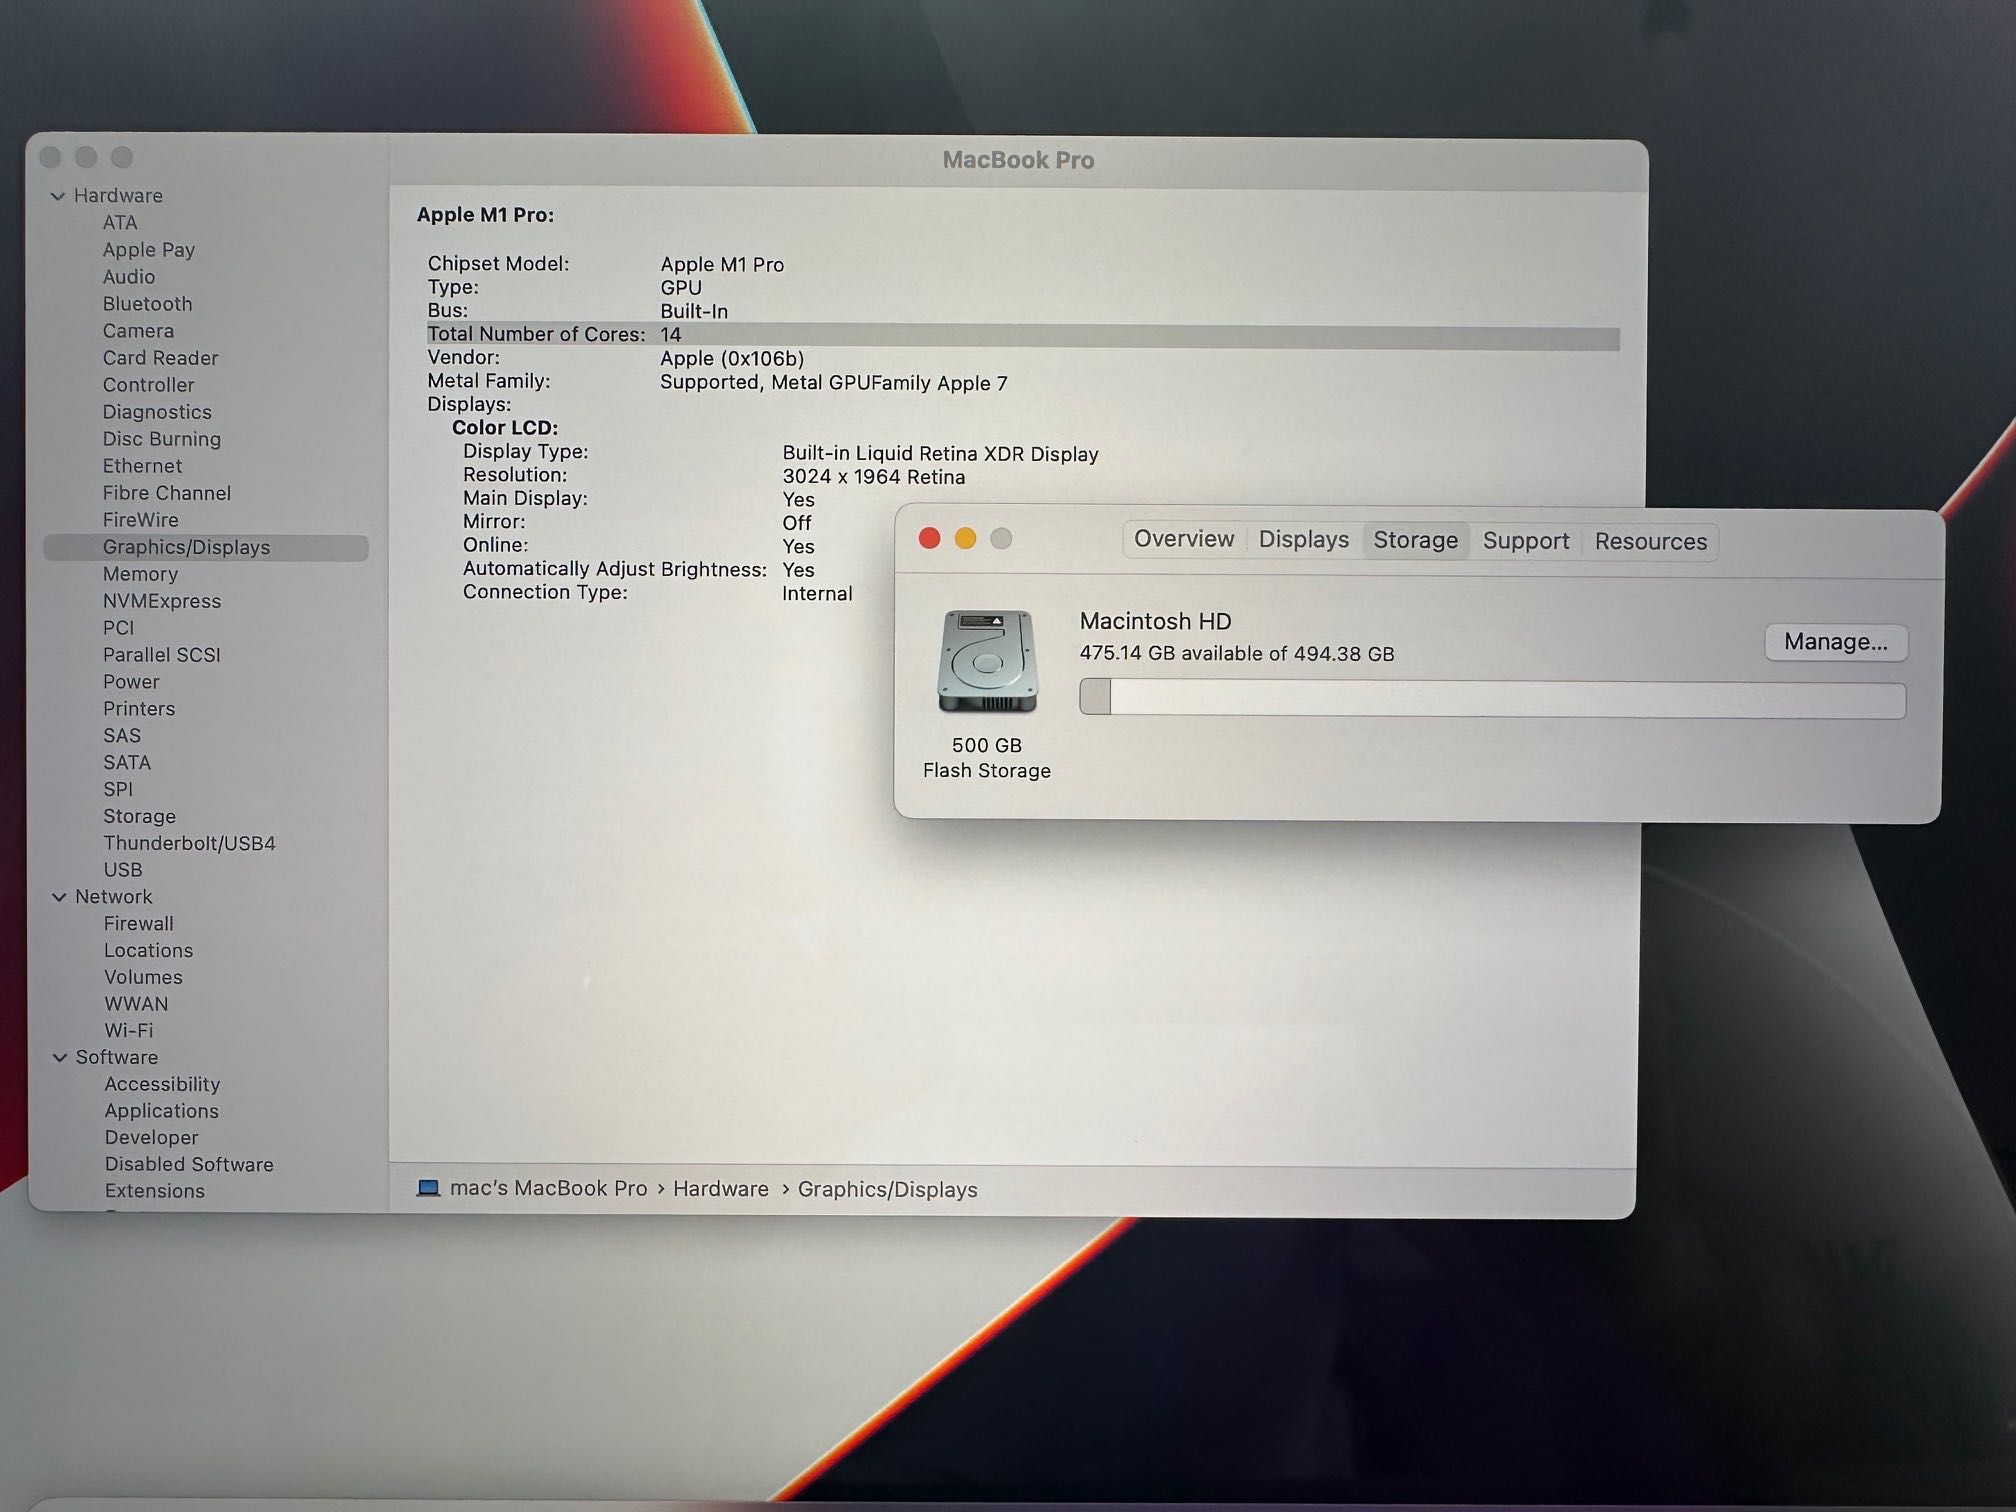Select Card Reader entry
2016x1512 pixels.
click(160, 358)
